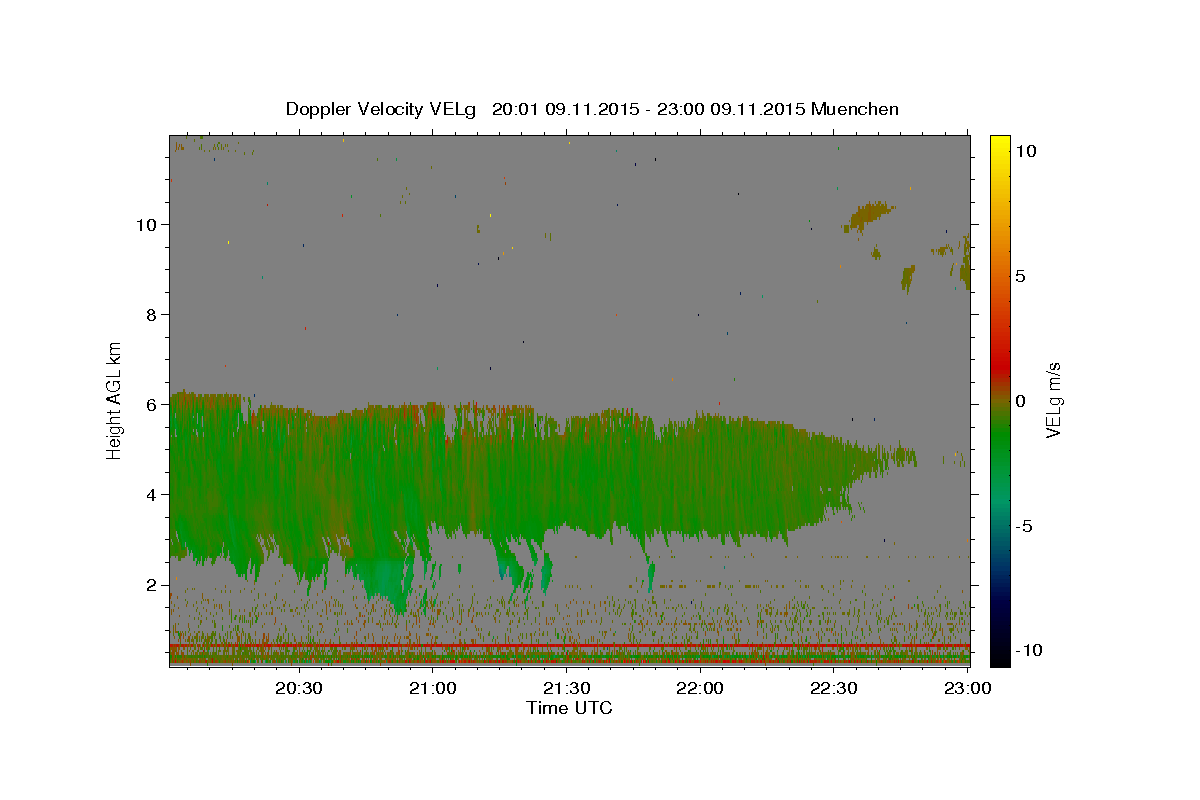1200x800 pixels.
Task: Click the red horizontal line near the ground
Action: pyautogui.click(x=569, y=646)
